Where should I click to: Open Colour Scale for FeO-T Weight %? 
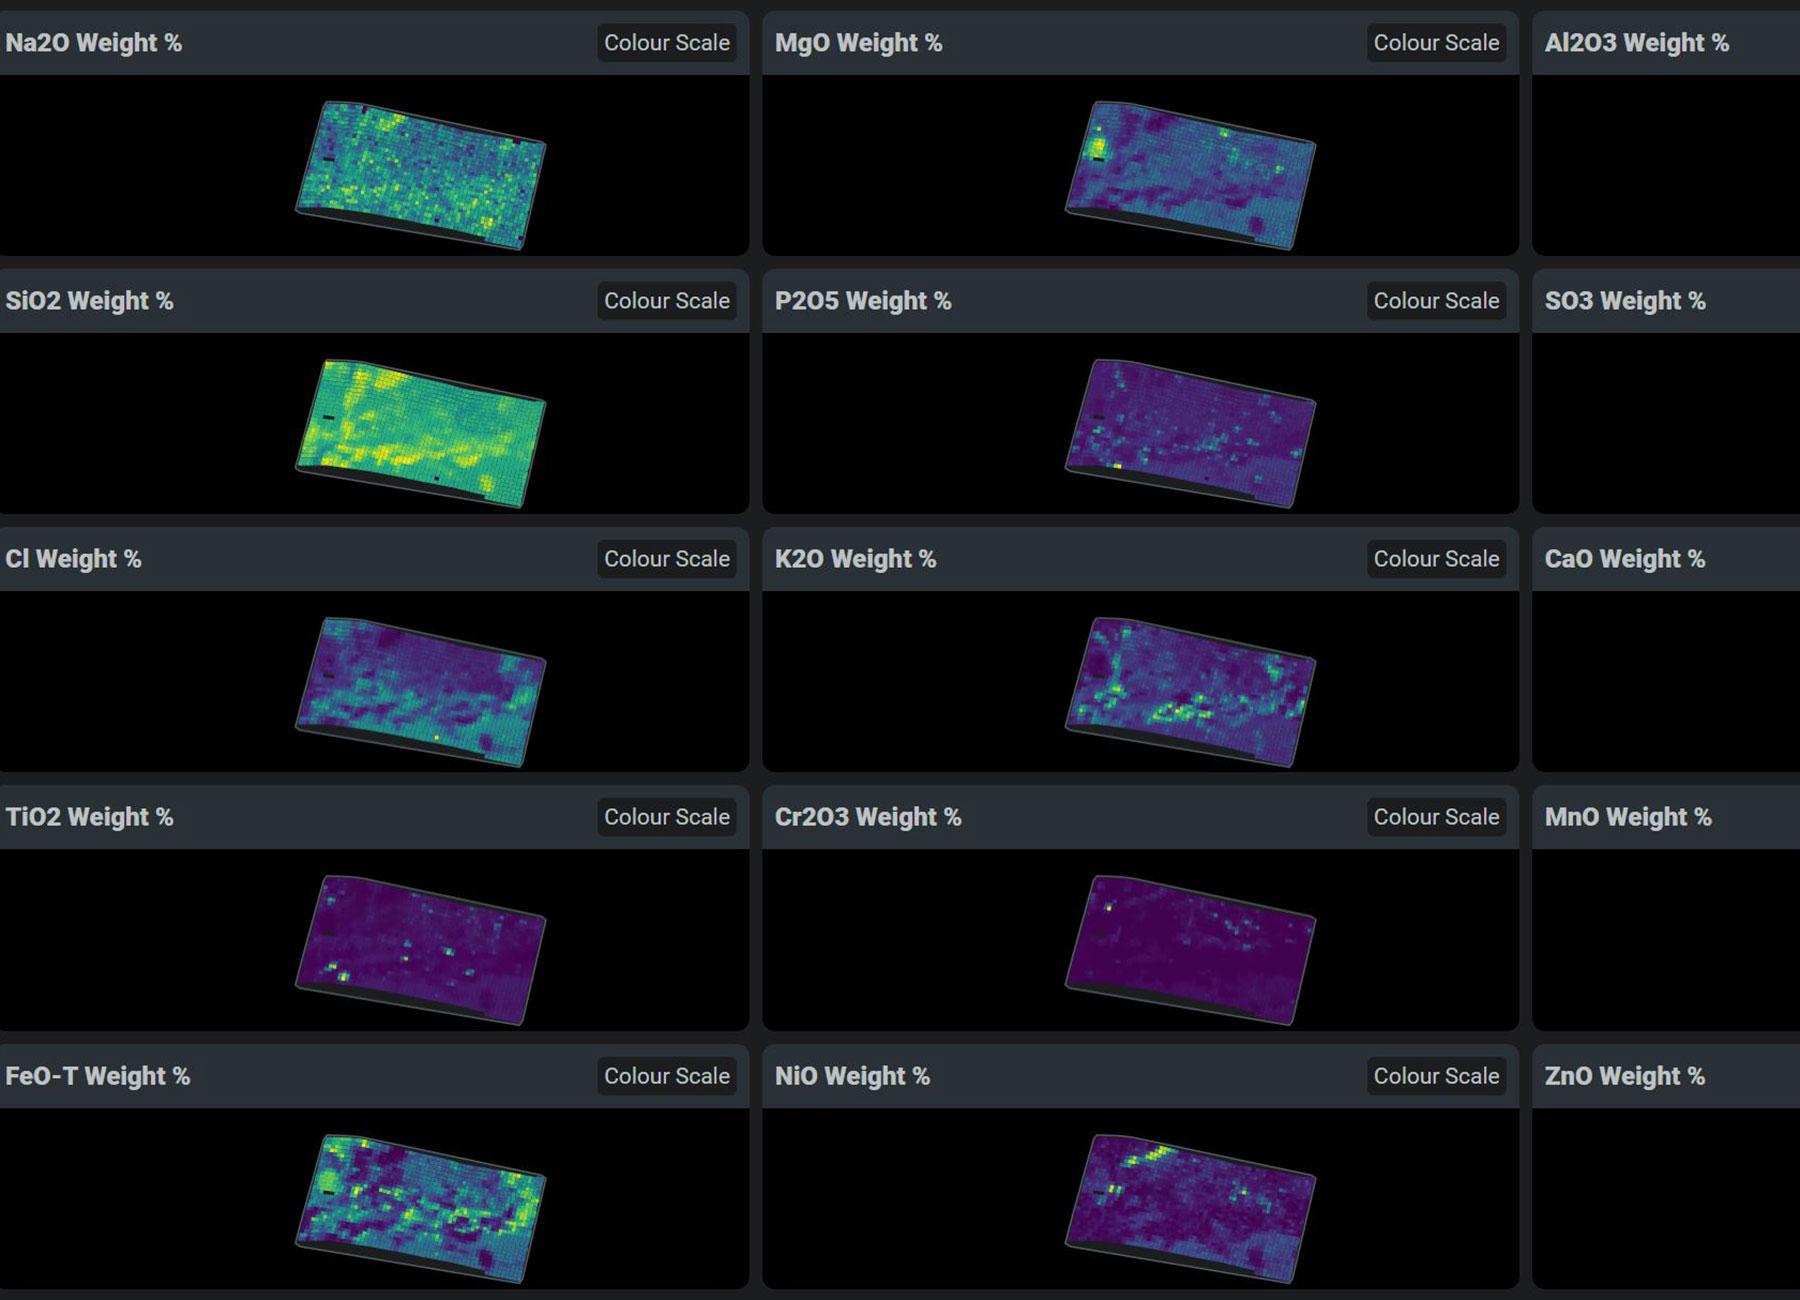(666, 1076)
